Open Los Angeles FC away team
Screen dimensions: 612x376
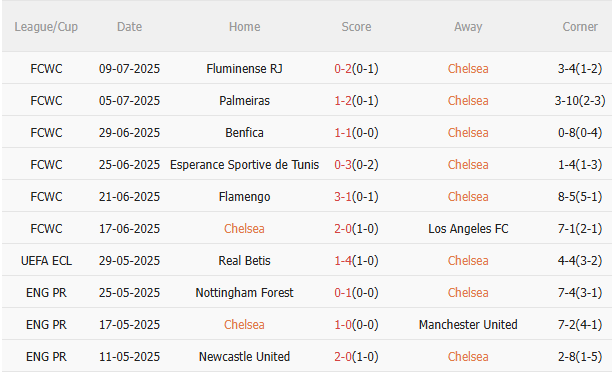coord(468,229)
